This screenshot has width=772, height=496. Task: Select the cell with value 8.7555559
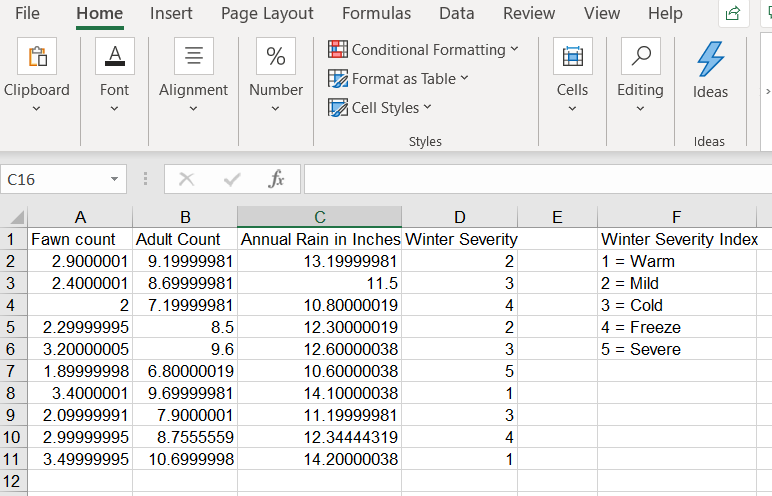[x=185, y=437]
